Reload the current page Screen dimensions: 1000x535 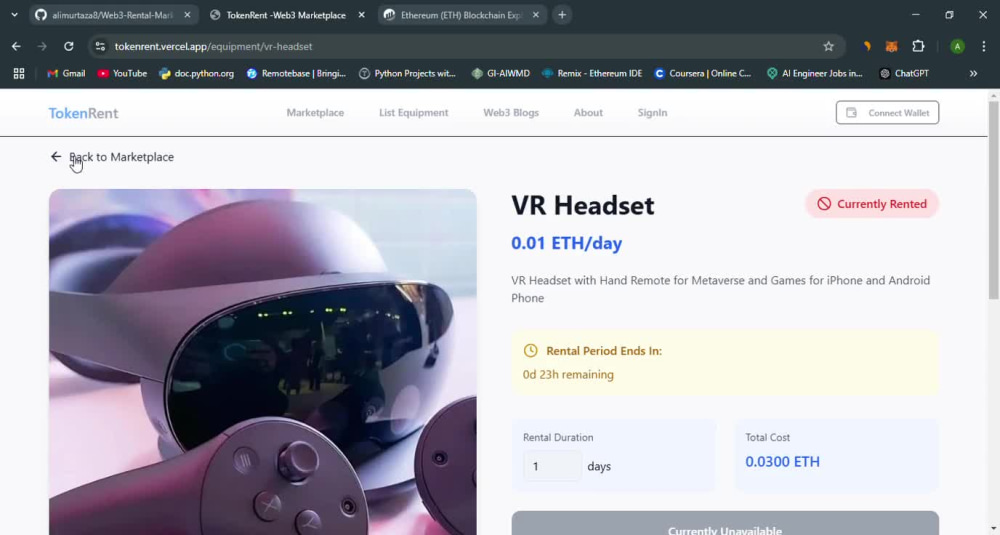click(68, 46)
